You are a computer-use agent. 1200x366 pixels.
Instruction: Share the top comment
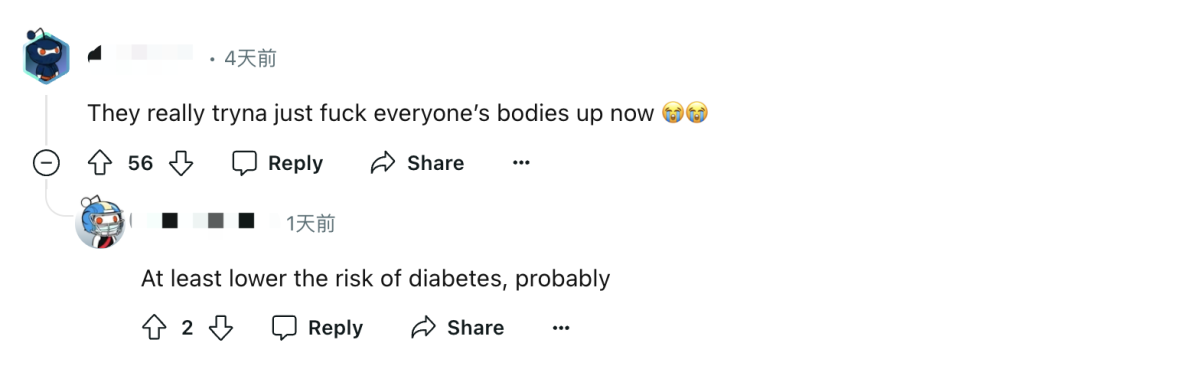[x=417, y=163]
